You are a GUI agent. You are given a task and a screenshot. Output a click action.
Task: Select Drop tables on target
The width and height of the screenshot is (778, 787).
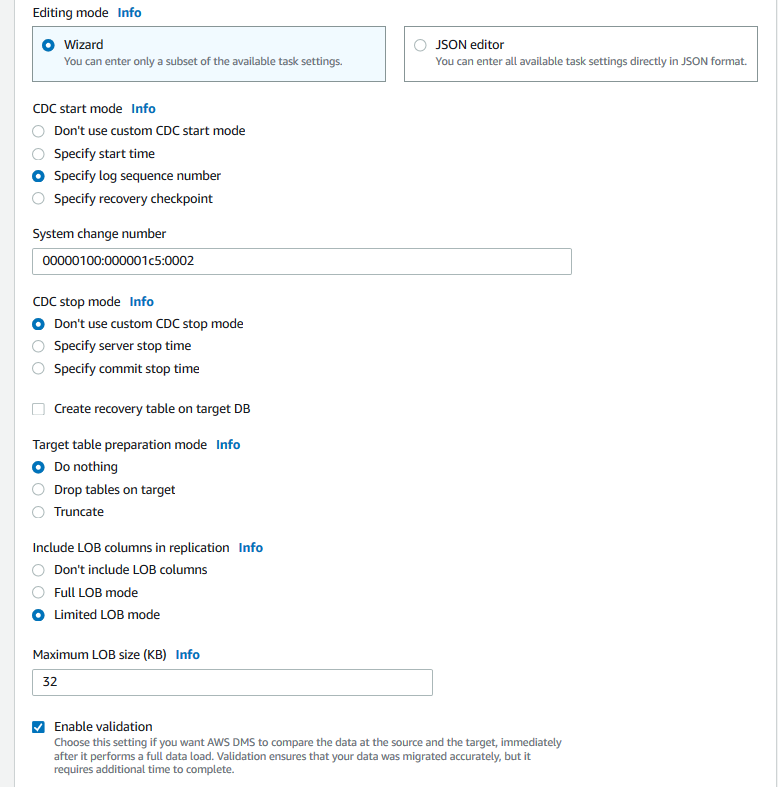38,490
